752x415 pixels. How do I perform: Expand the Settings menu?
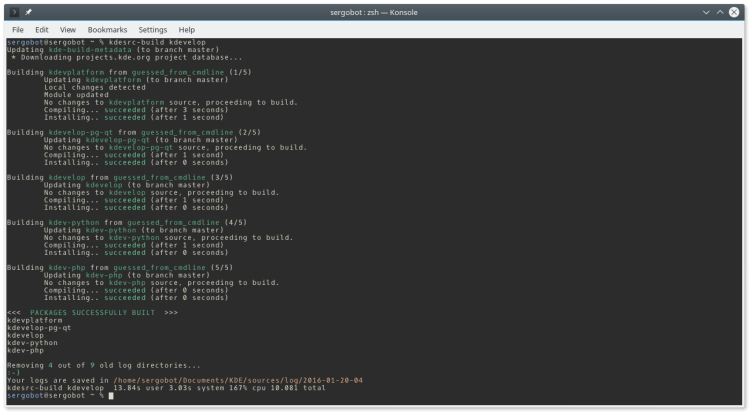click(x=153, y=30)
